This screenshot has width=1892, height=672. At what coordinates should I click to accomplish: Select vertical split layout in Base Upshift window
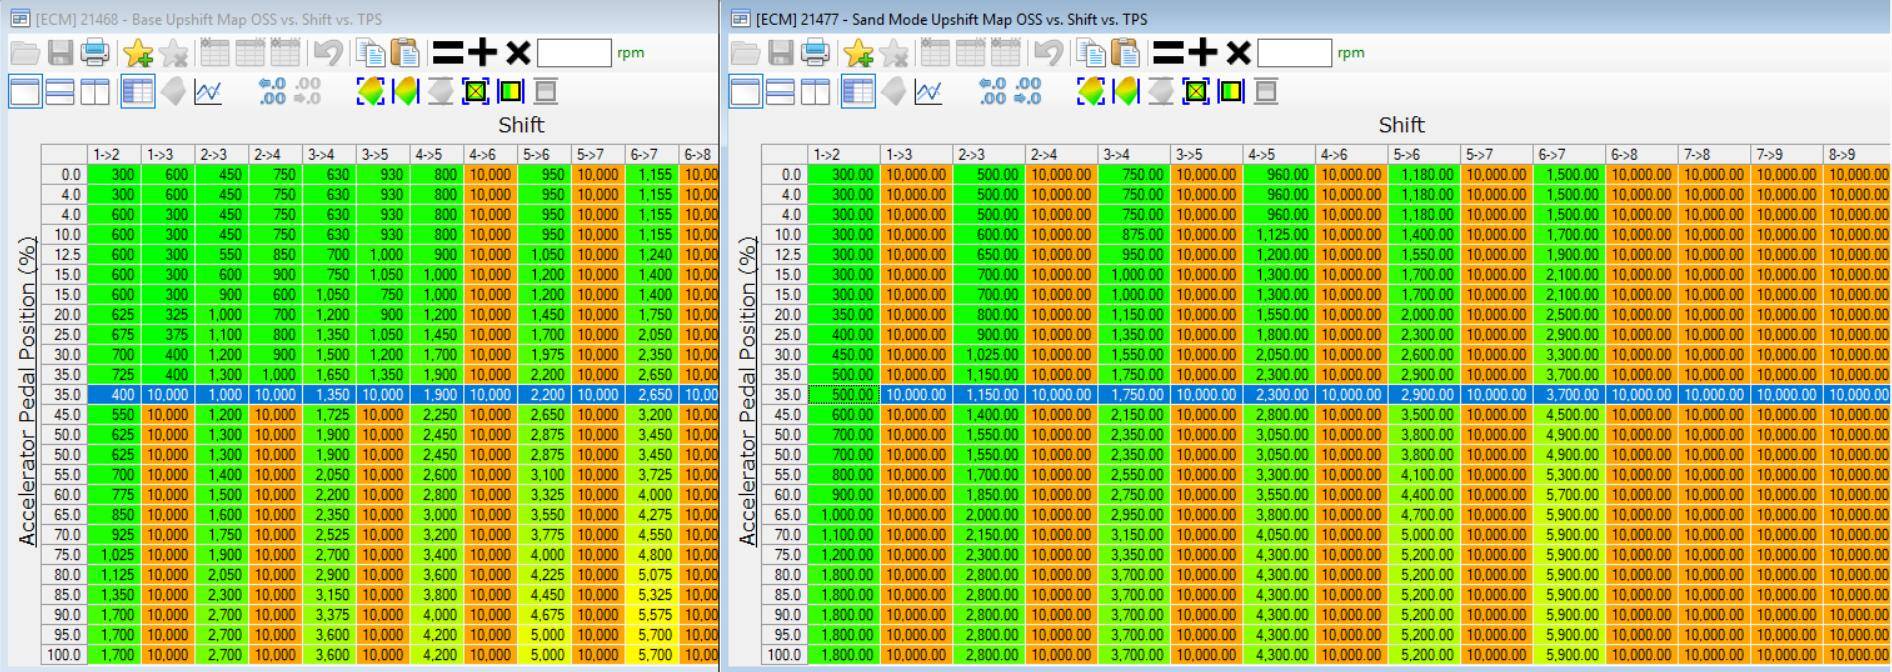point(95,92)
